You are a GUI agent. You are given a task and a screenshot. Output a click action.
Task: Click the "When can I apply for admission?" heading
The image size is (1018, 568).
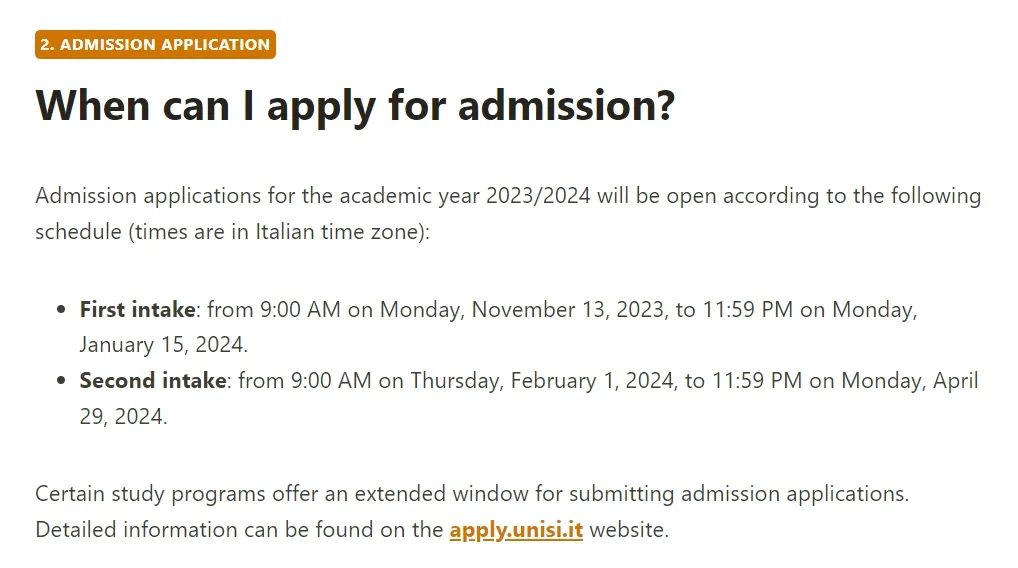(x=355, y=105)
